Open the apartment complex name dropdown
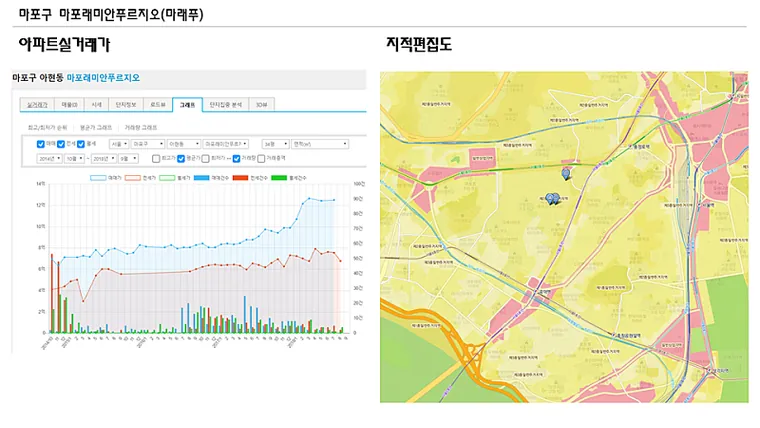Viewport: 760px width, 428px height. 226,144
